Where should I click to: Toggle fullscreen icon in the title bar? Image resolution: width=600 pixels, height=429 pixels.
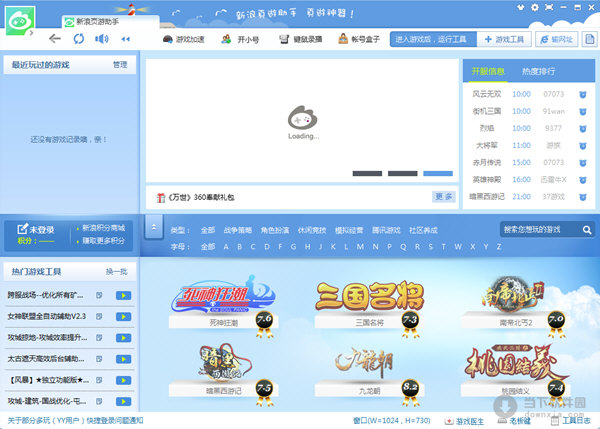pyautogui.click(x=549, y=7)
